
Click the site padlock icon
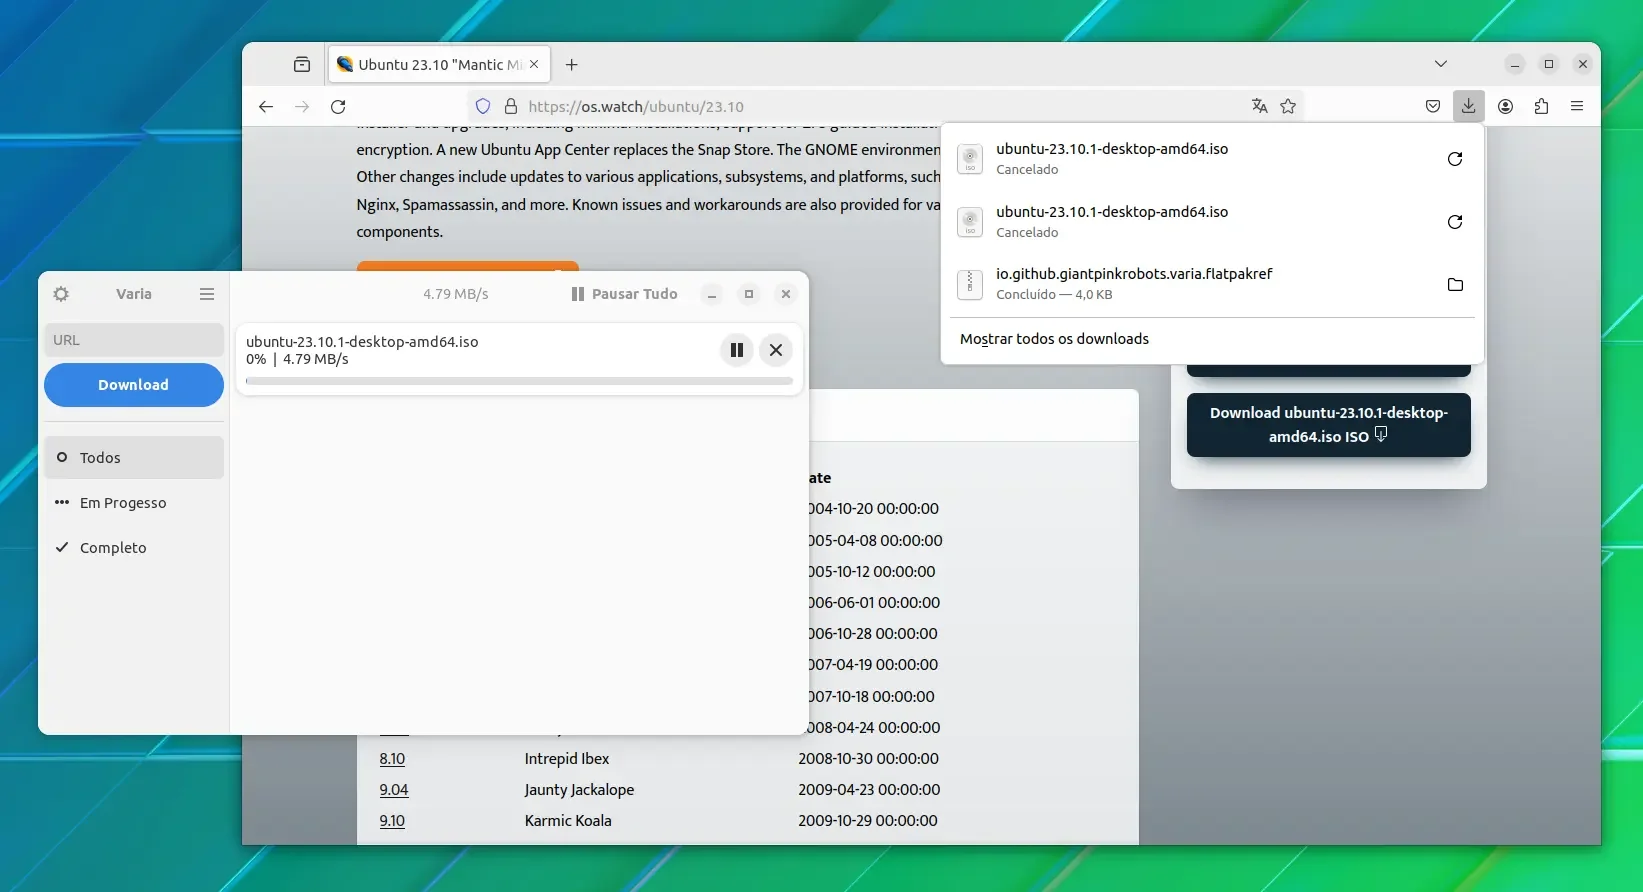[x=511, y=106]
